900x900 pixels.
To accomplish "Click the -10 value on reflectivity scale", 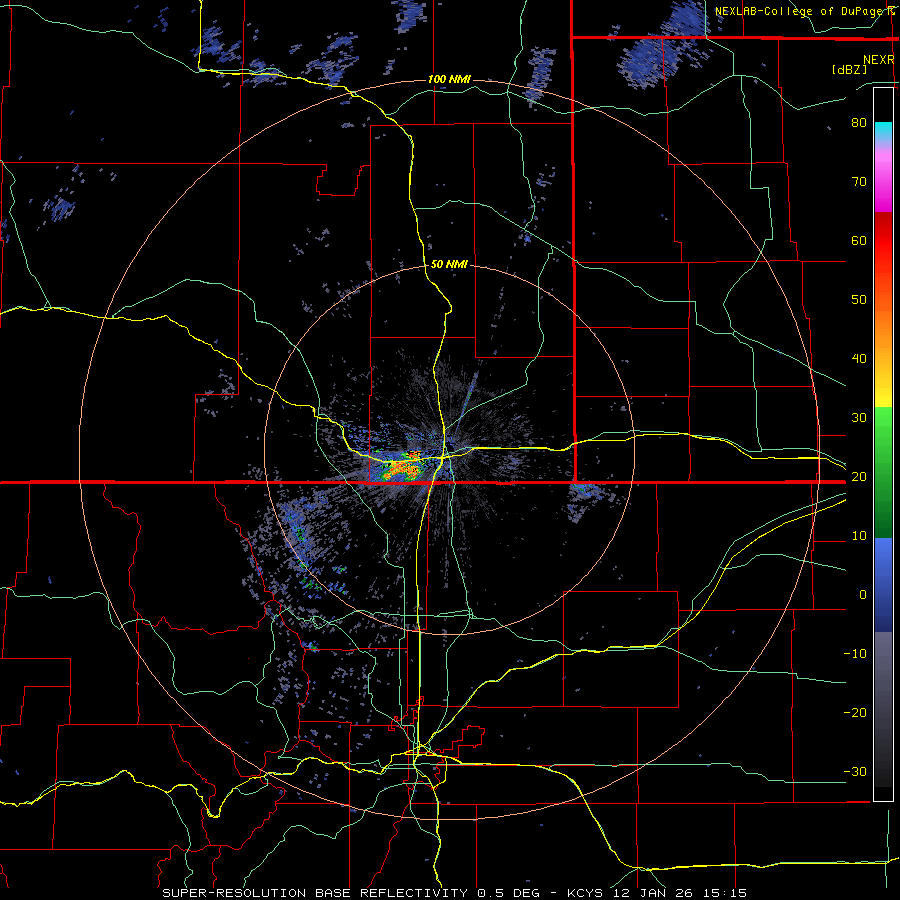I will [855, 654].
